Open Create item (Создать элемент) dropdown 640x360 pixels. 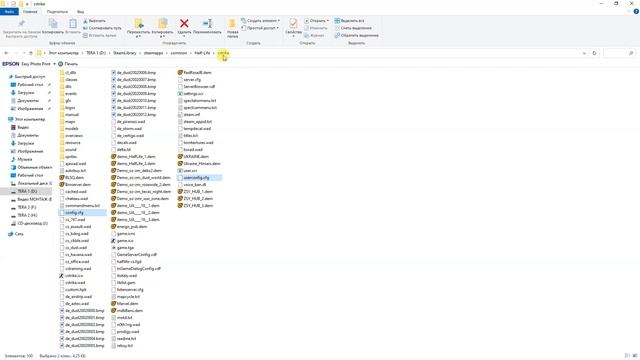[260, 21]
